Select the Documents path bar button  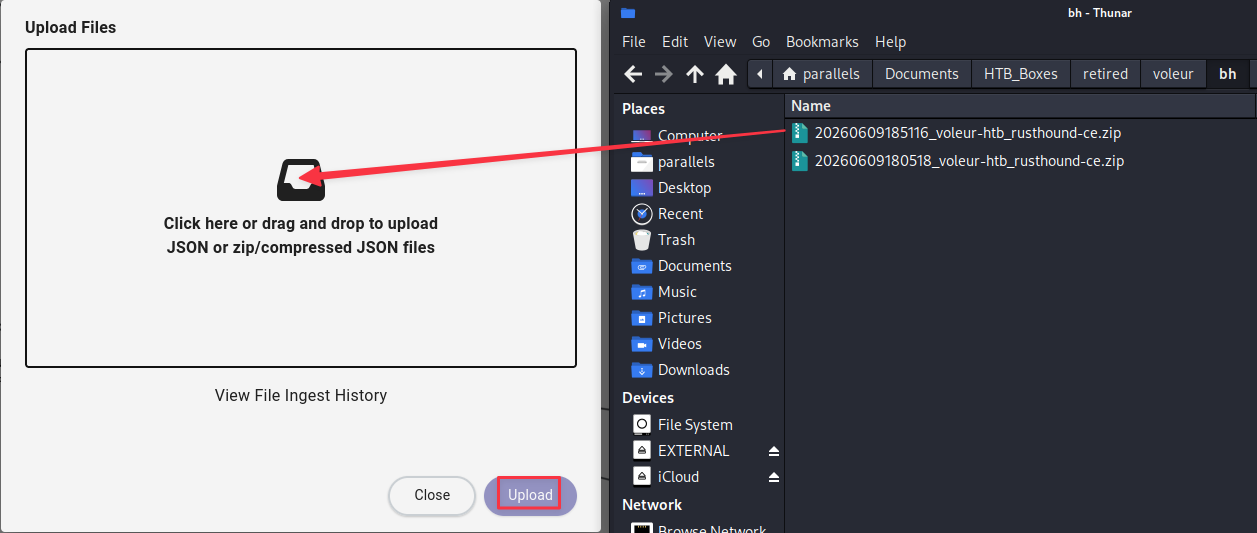922,74
